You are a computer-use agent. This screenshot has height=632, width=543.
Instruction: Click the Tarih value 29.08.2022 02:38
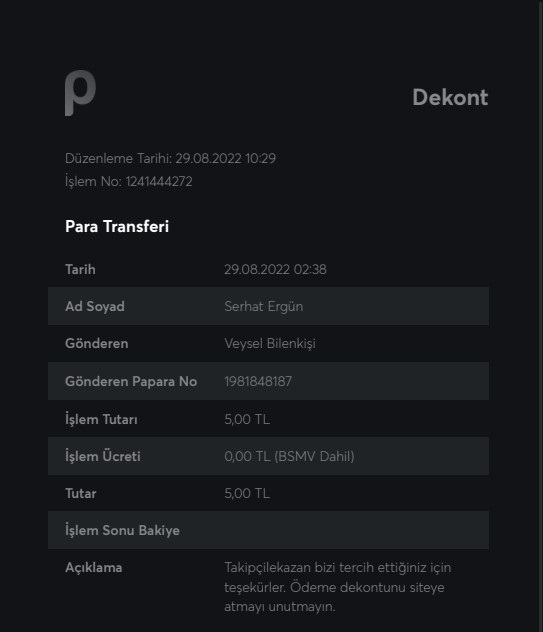pyautogui.click(x=275, y=269)
